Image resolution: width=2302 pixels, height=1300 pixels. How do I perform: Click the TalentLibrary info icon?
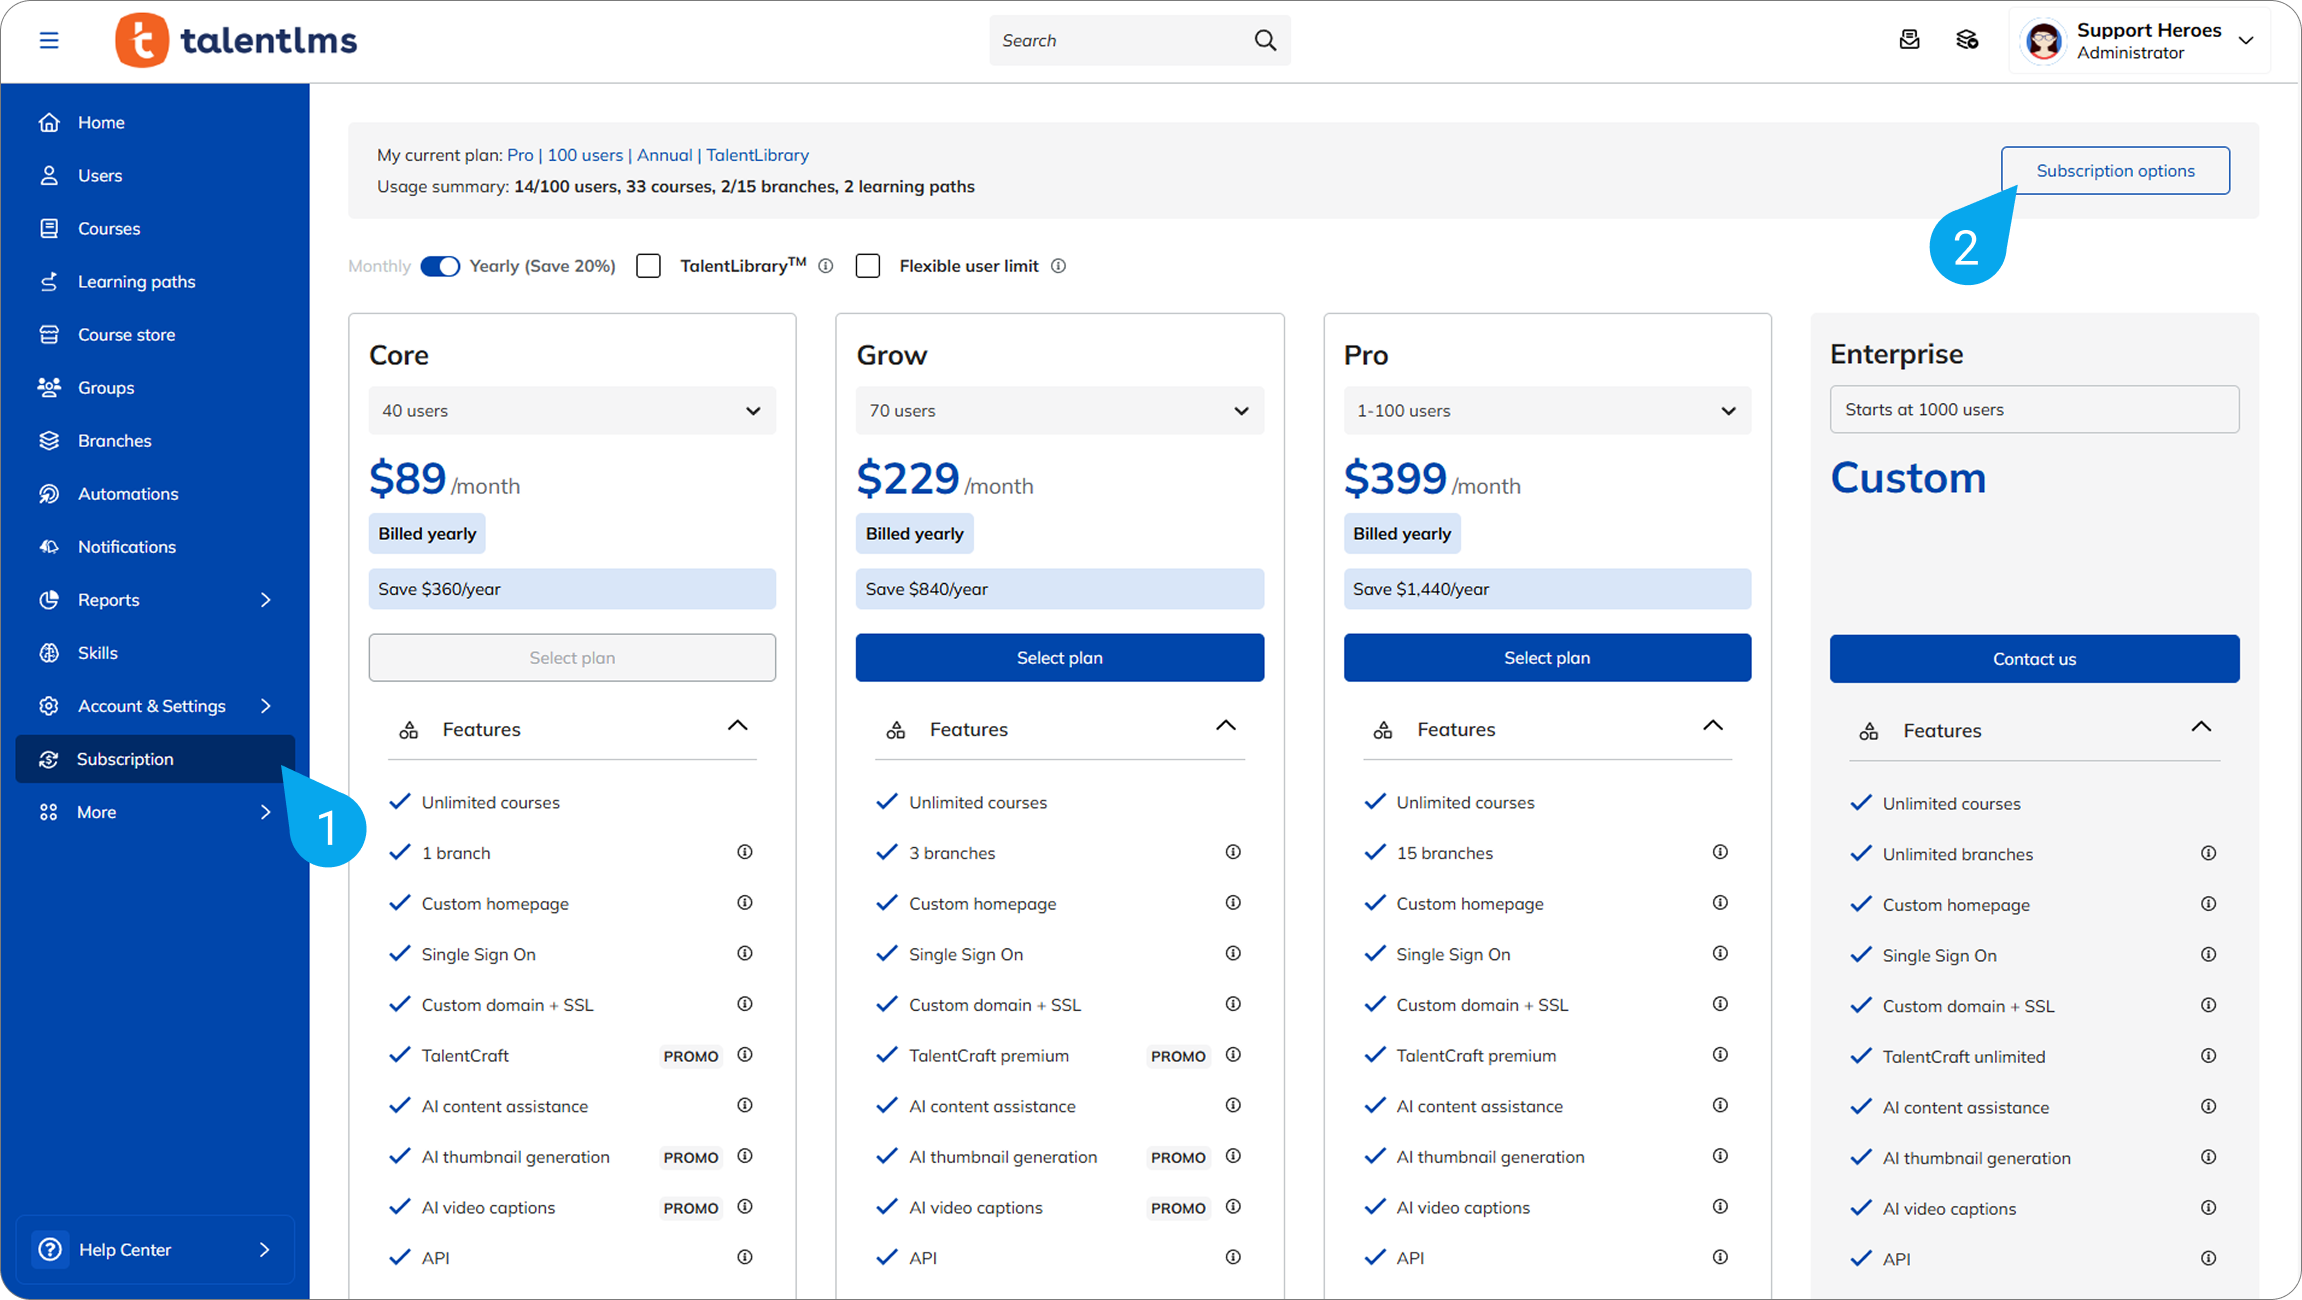click(826, 266)
